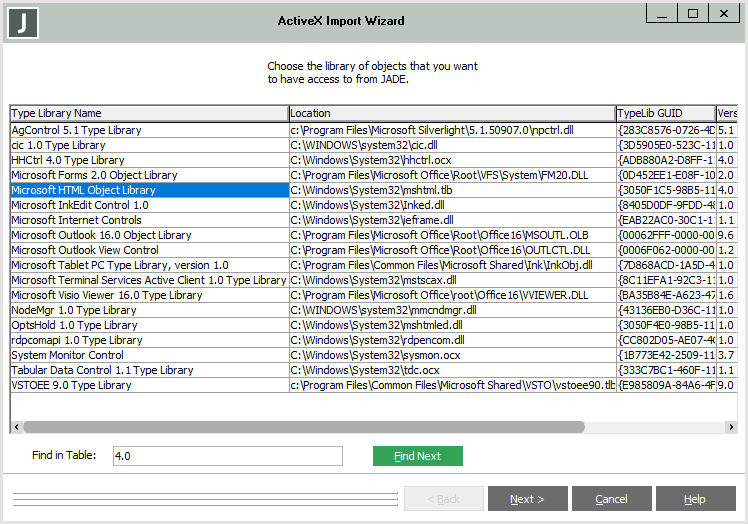
Task: Click location cell containing hhctrl.ocx
Action: click(x=452, y=160)
